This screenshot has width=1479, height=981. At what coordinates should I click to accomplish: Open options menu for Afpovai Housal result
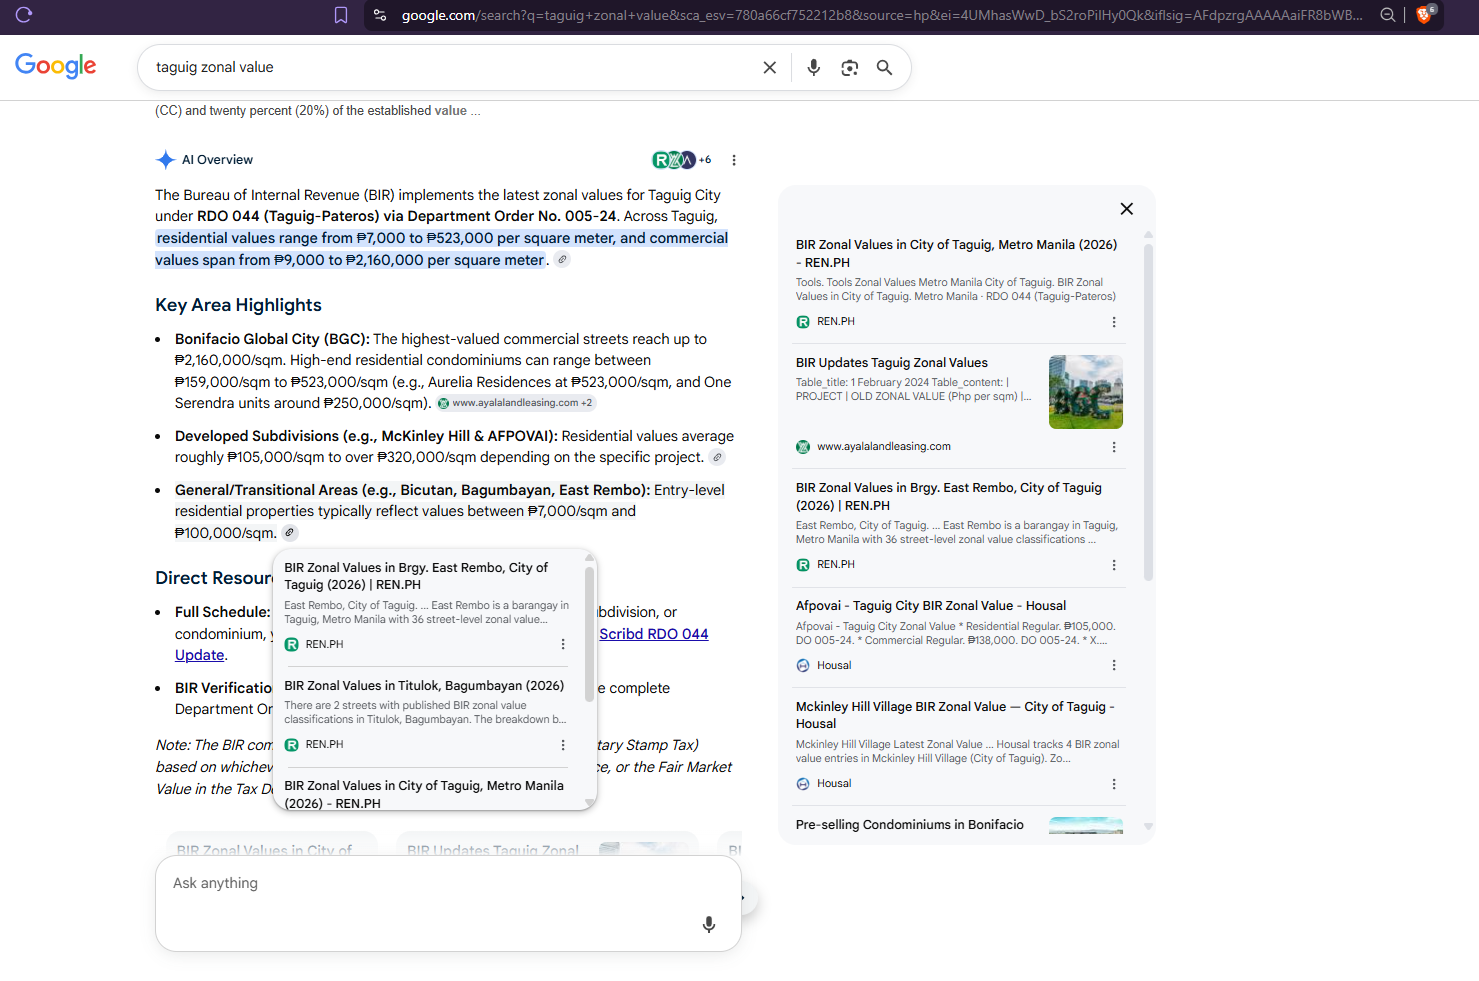pyautogui.click(x=1114, y=665)
